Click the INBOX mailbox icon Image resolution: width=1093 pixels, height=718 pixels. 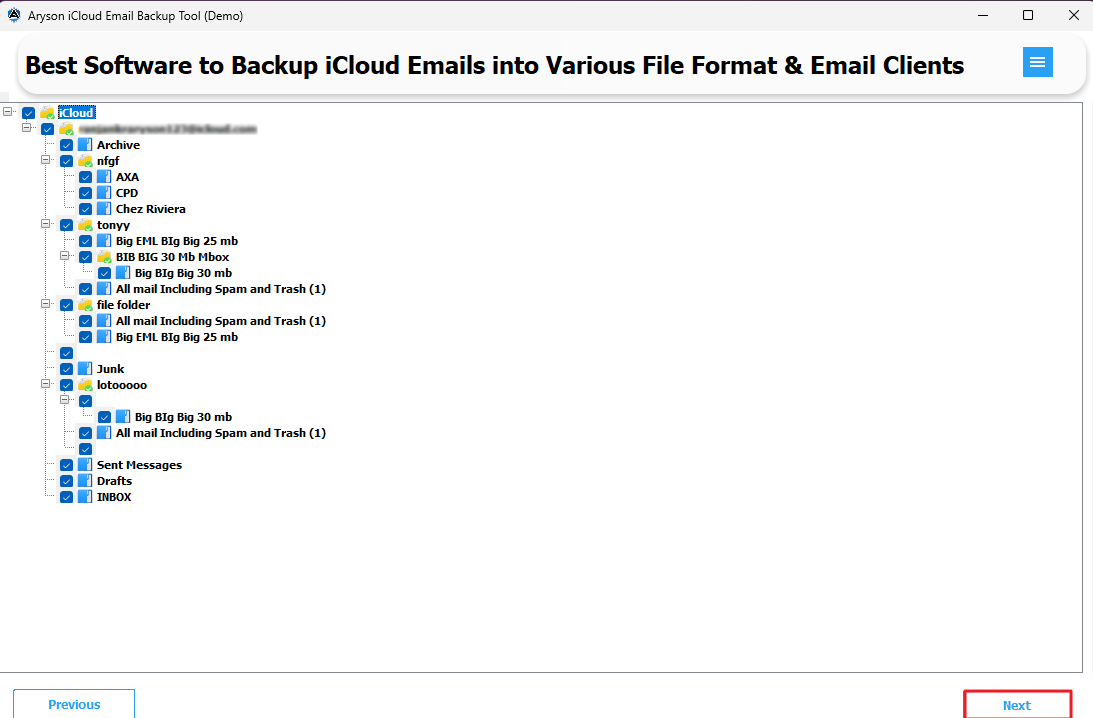(x=85, y=497)
